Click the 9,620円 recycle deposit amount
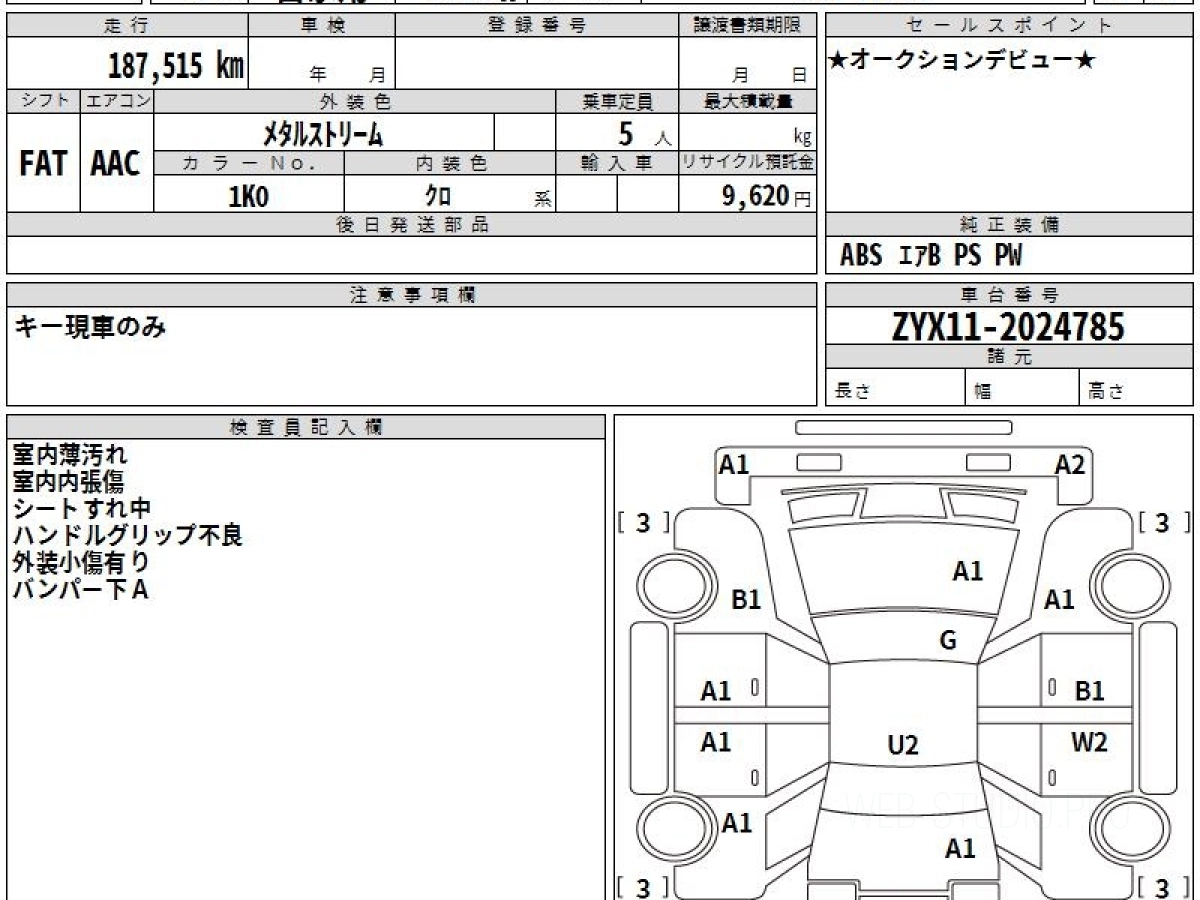1200x900 pixels. click(767, 196)
